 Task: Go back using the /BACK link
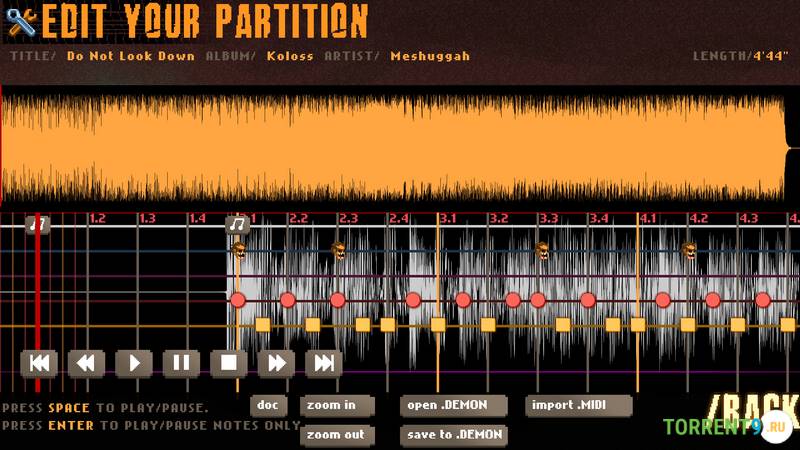[753, 410]
